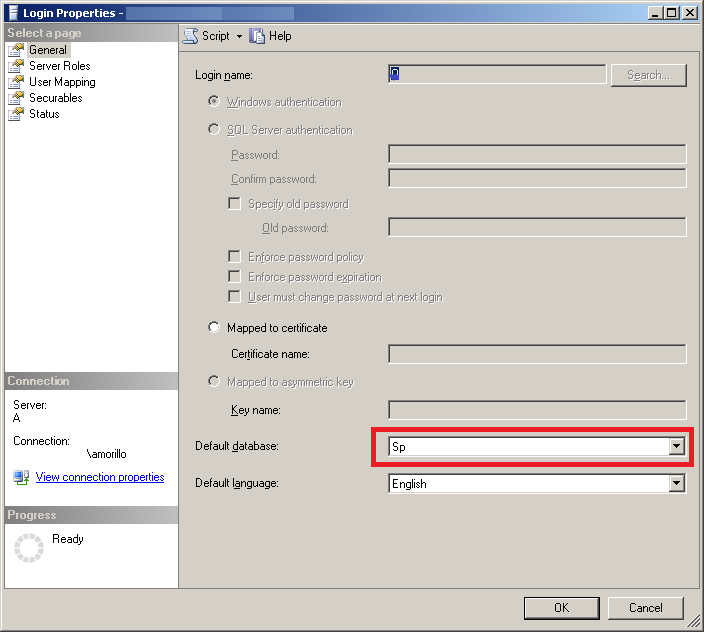Select SQL Server authentication radio button

[x=214, y=129]
